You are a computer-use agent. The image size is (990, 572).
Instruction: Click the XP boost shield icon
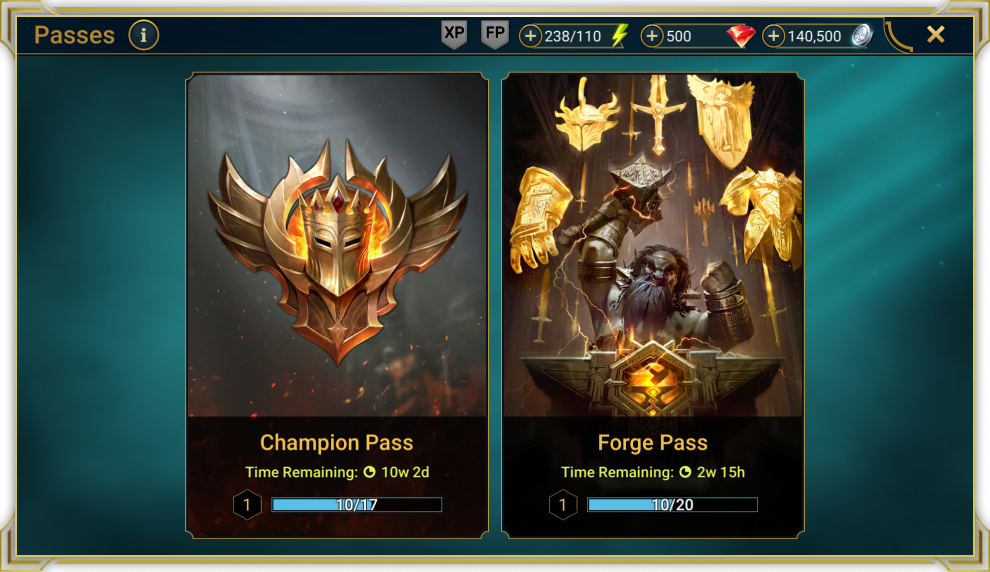click(454, 34)
